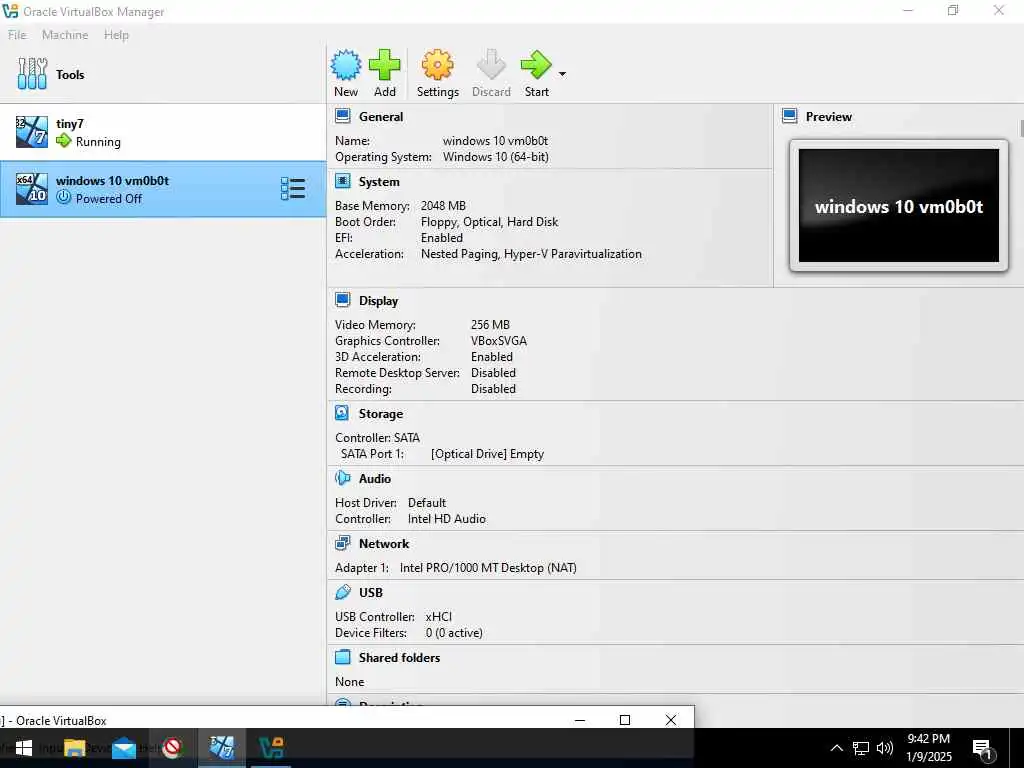Click the Network section icon

(342, 543)
